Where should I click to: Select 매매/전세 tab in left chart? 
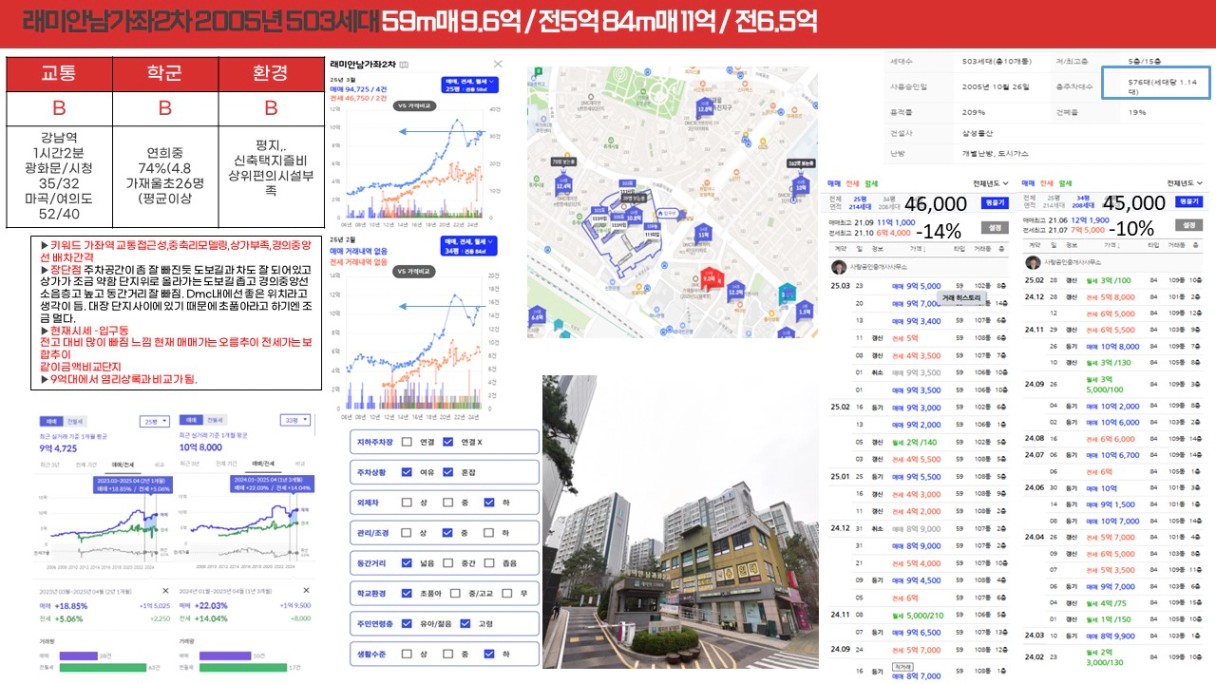(x=124, y=465)
